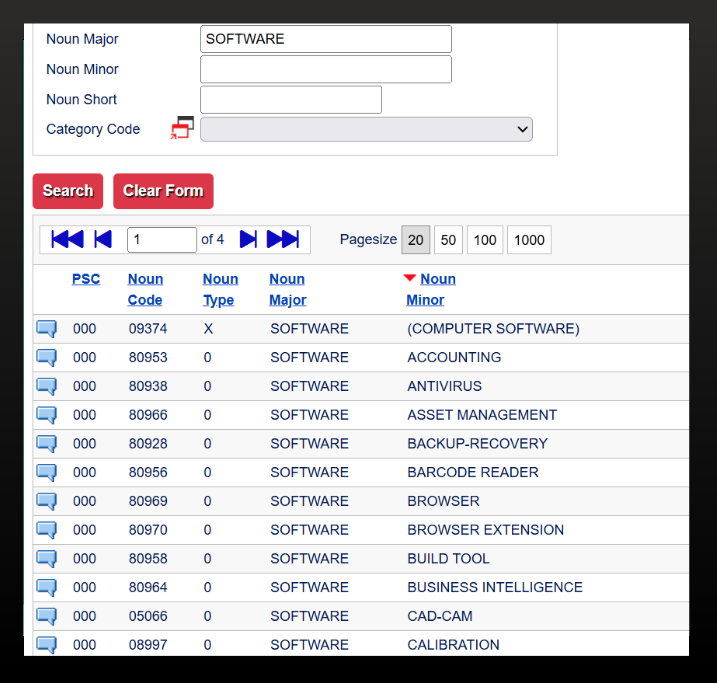Viewport: 717px width, 683px height.
Task: Open details icon for ANTIVIRUS row
Action: 47,386
